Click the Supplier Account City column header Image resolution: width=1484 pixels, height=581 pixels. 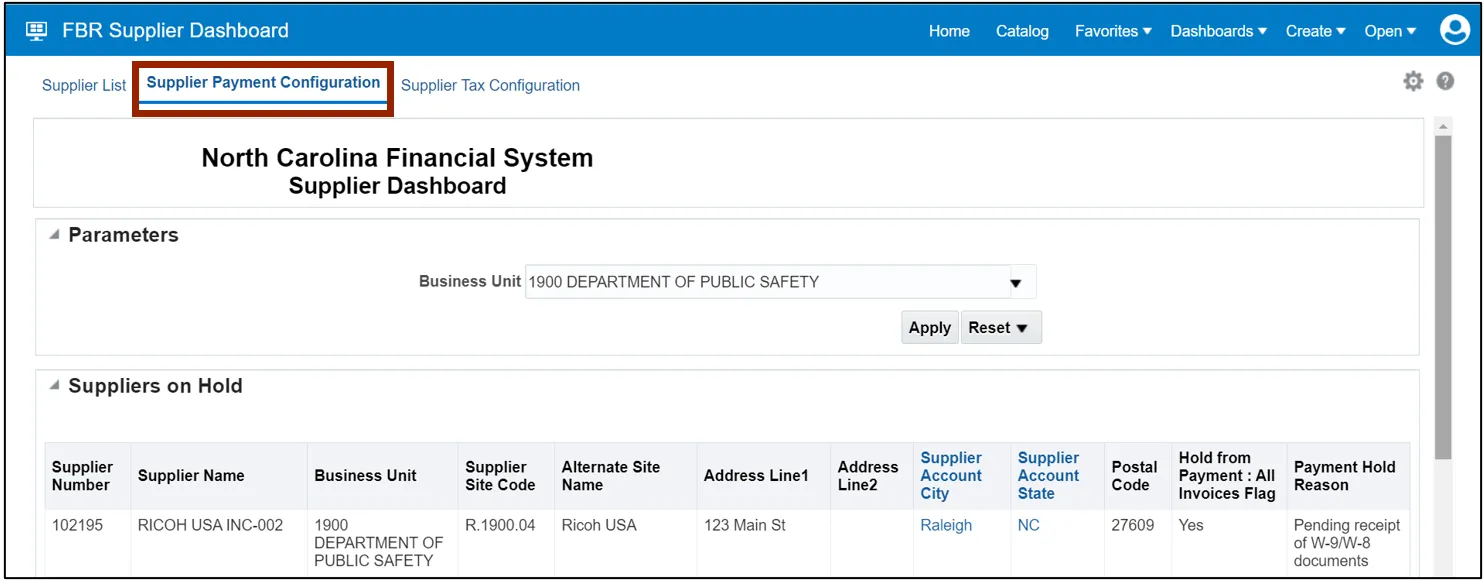tap(951, 476)
